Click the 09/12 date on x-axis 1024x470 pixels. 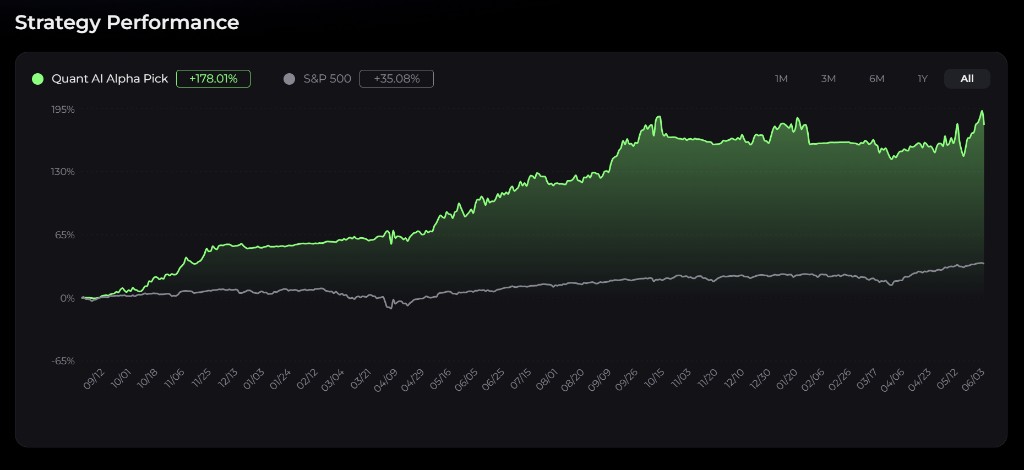pyautogui.click(x=94, y=380)
